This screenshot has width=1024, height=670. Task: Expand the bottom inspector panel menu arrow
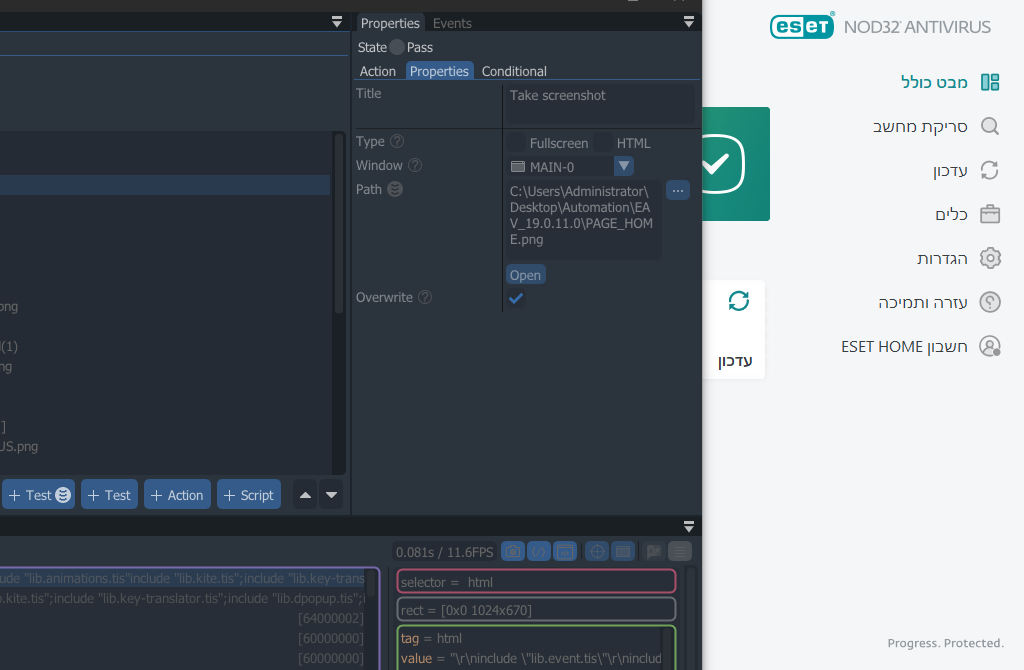pos(688,526)
